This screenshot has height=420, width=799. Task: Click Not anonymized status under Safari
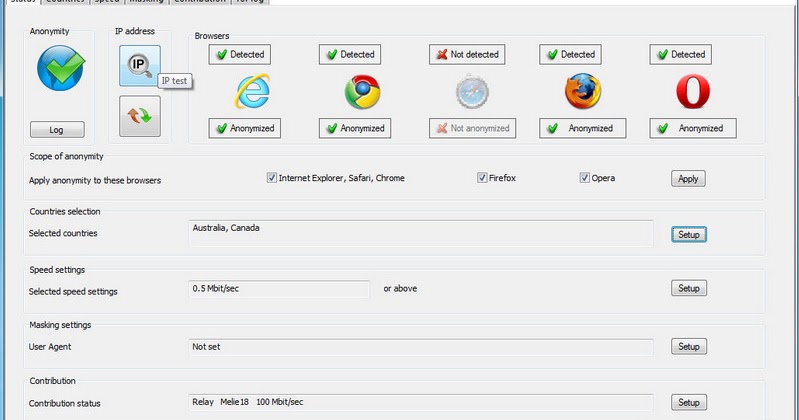[x=472, y=128]
